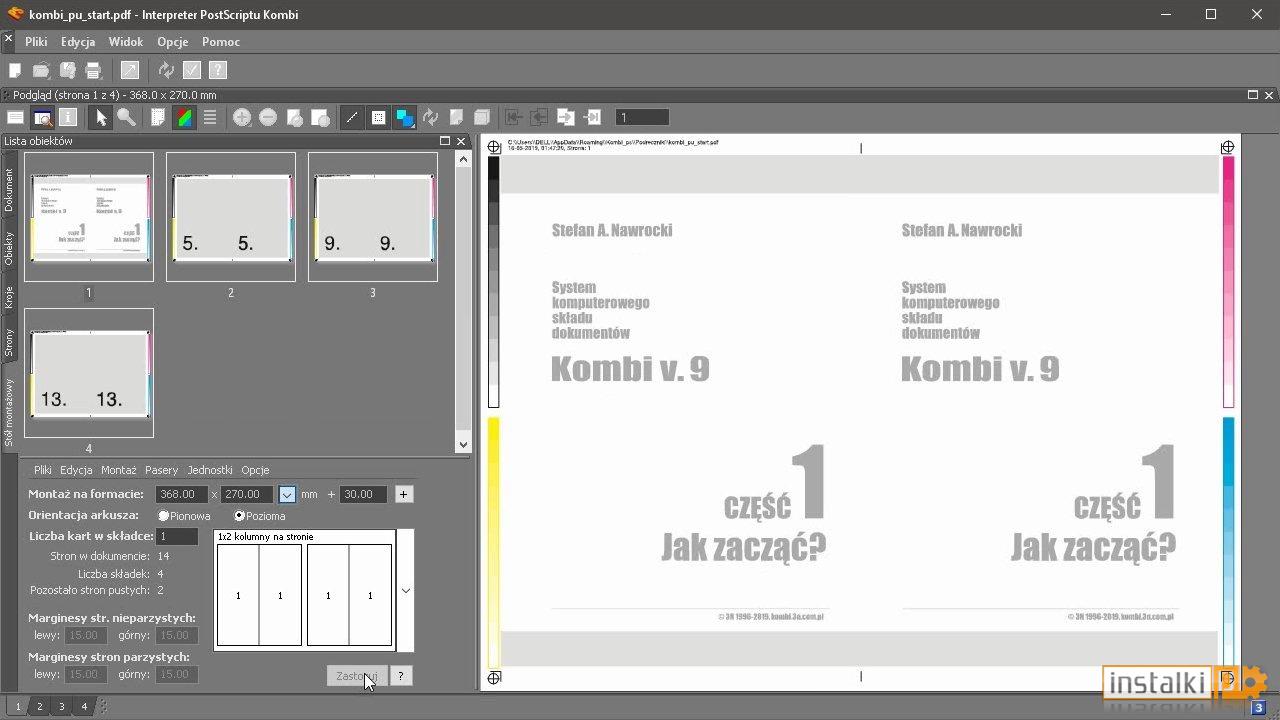The height and width of the screenshot is (720, 1280).
Task: Click the Zastosuj button
Action: point(357,676)
